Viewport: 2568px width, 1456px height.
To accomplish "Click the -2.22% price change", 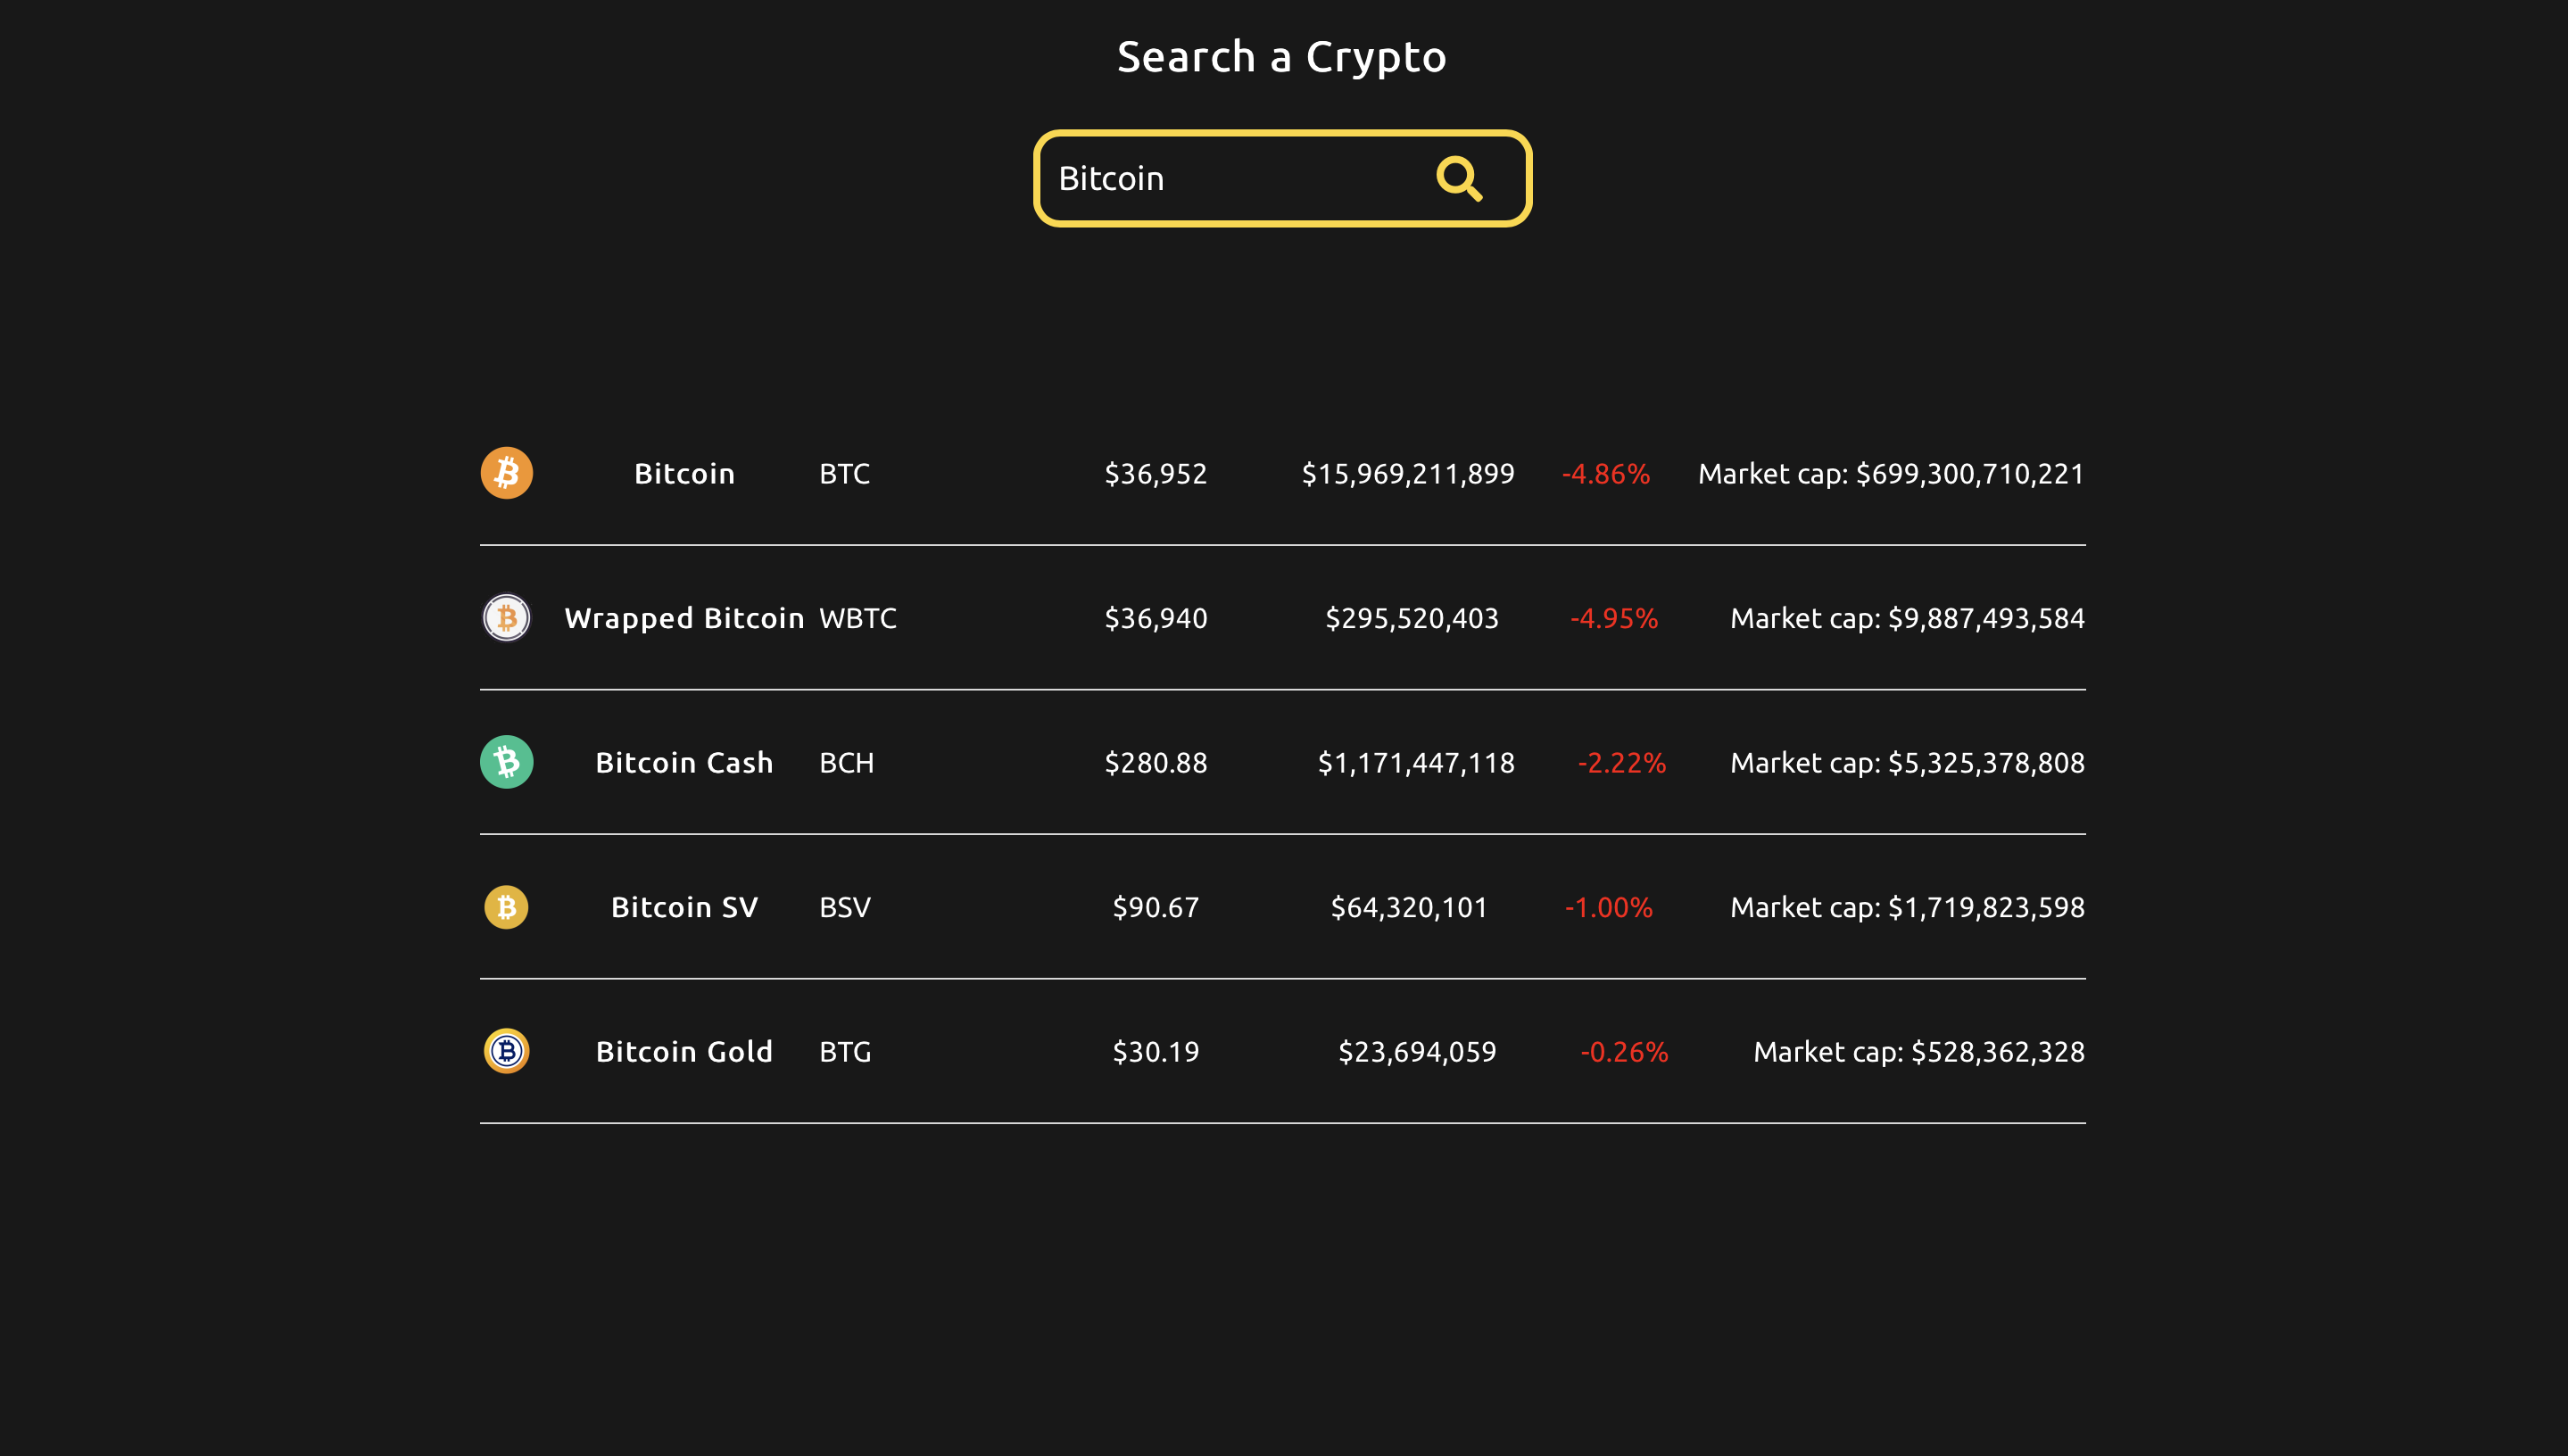I will (x=1622, y=763).
